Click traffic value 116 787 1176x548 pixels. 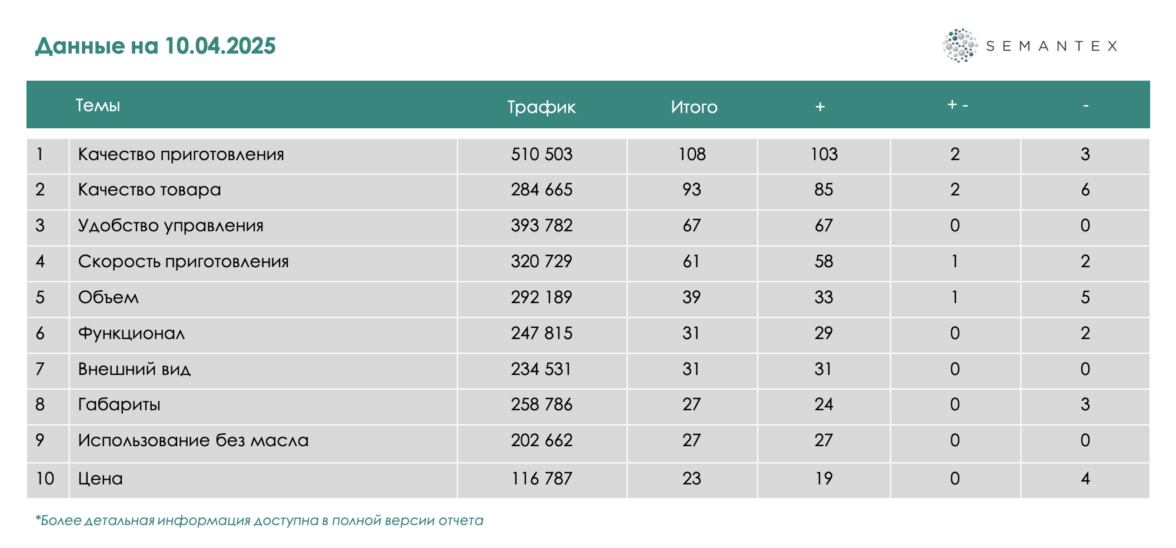[x=541, y=479]
